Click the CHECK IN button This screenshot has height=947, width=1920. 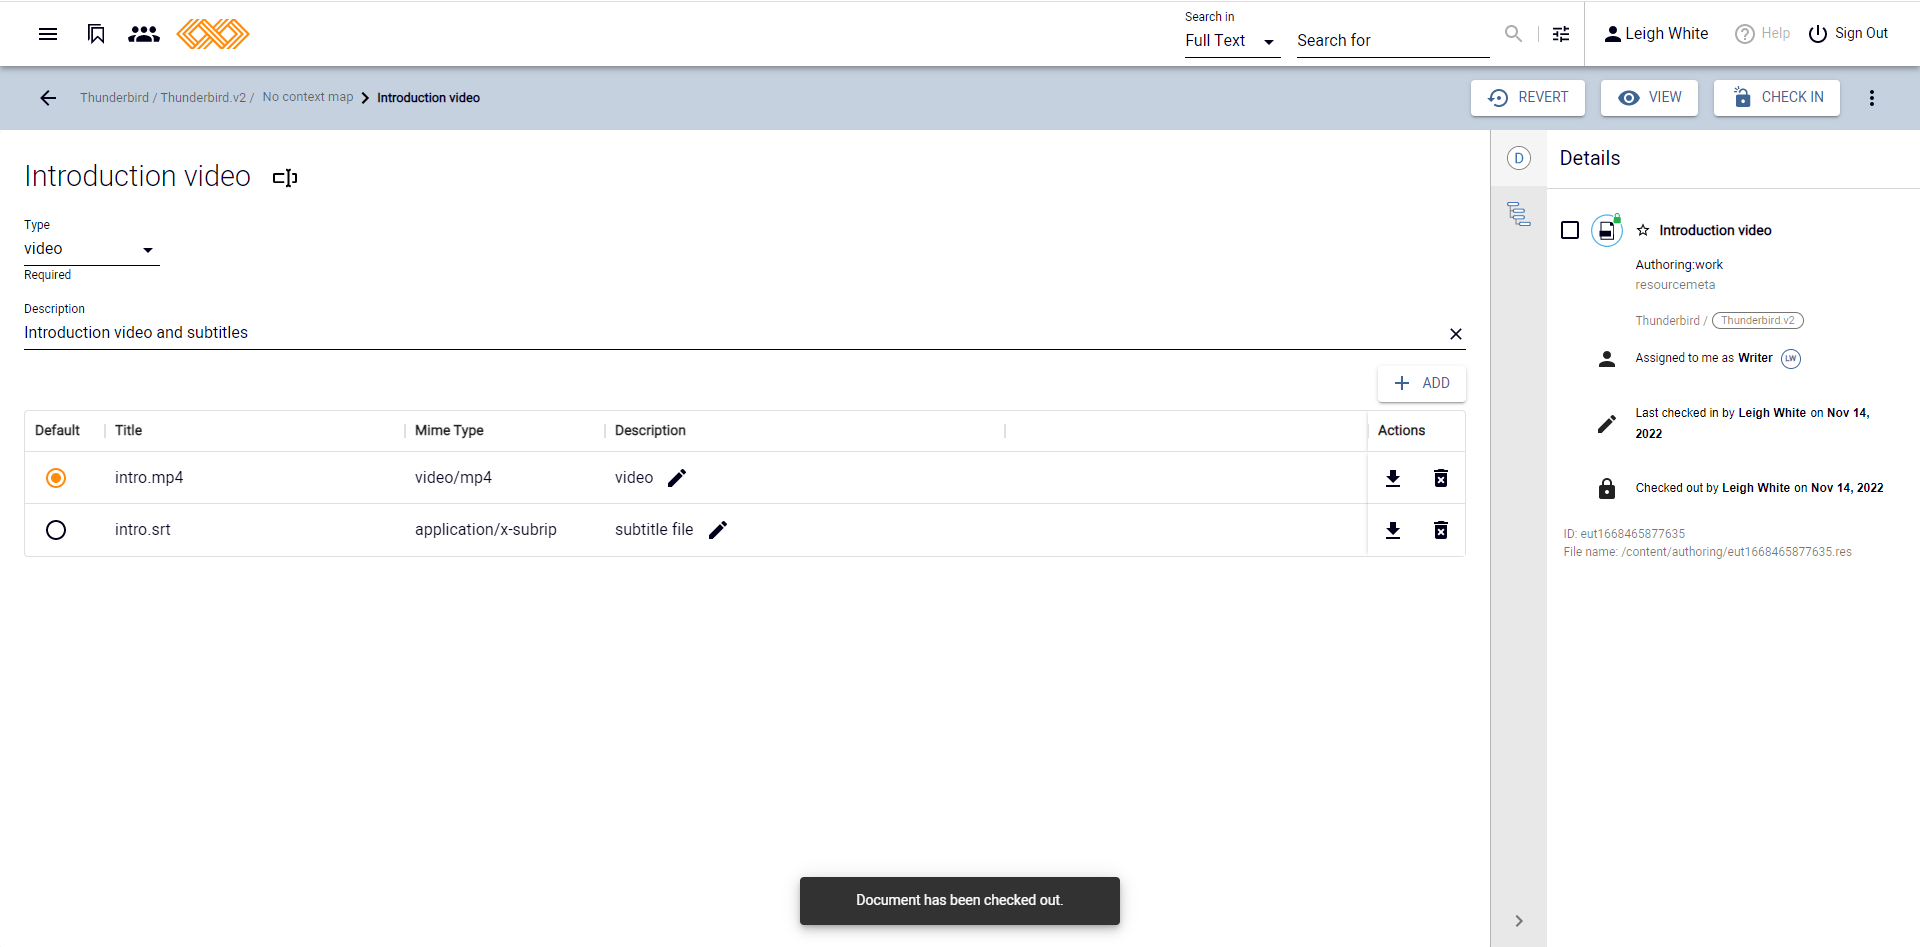click(x=1776, y=98)
